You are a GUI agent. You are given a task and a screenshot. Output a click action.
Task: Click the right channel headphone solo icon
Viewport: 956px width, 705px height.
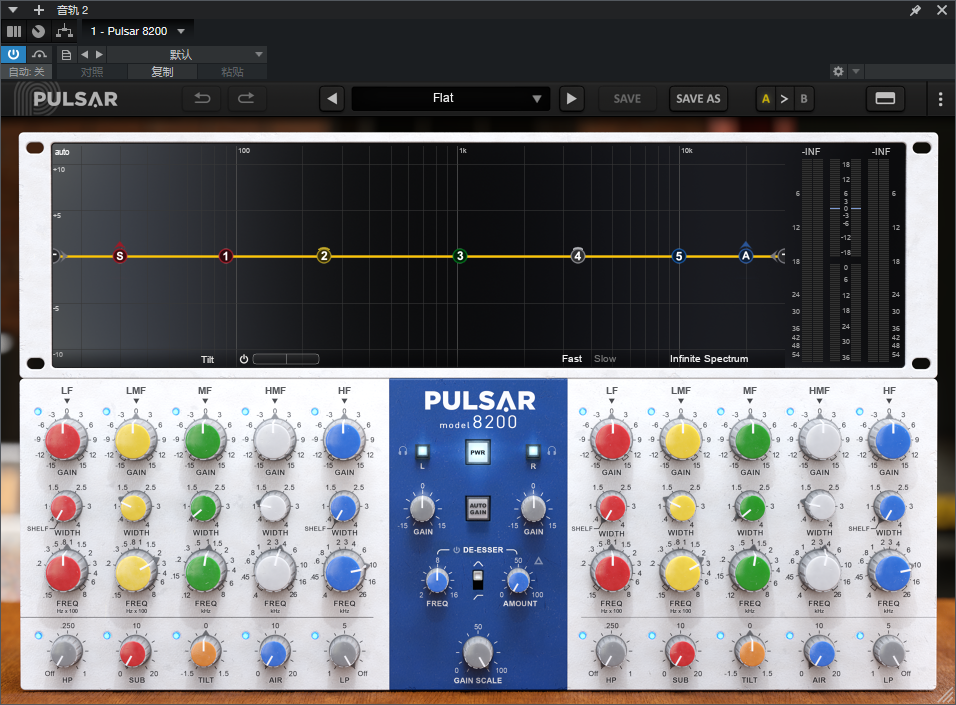pyautogui.click(x=552, y=451)
